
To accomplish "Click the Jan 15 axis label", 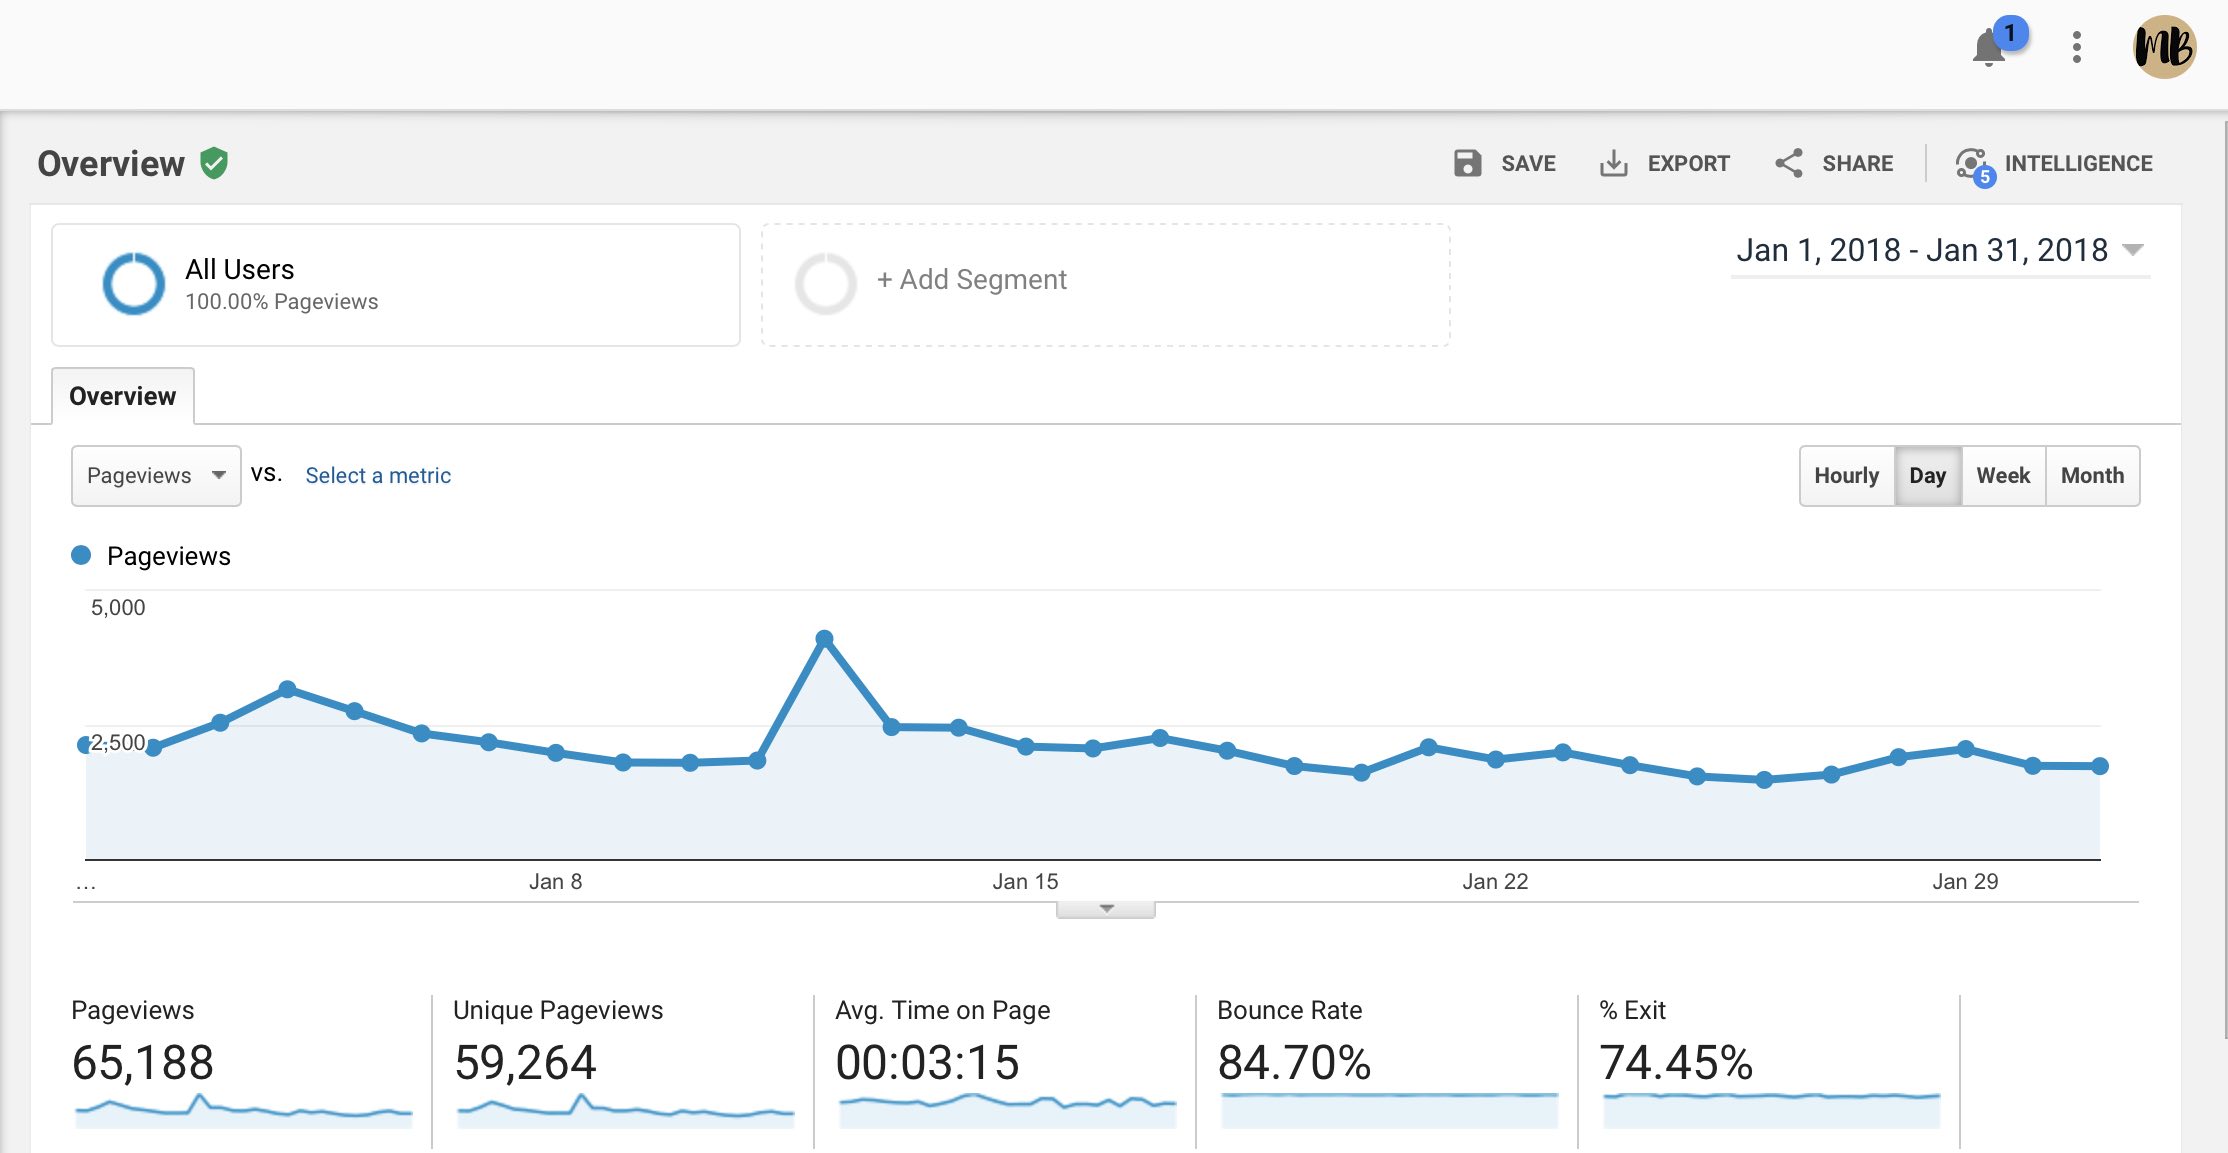I will tap(1025, 881).
